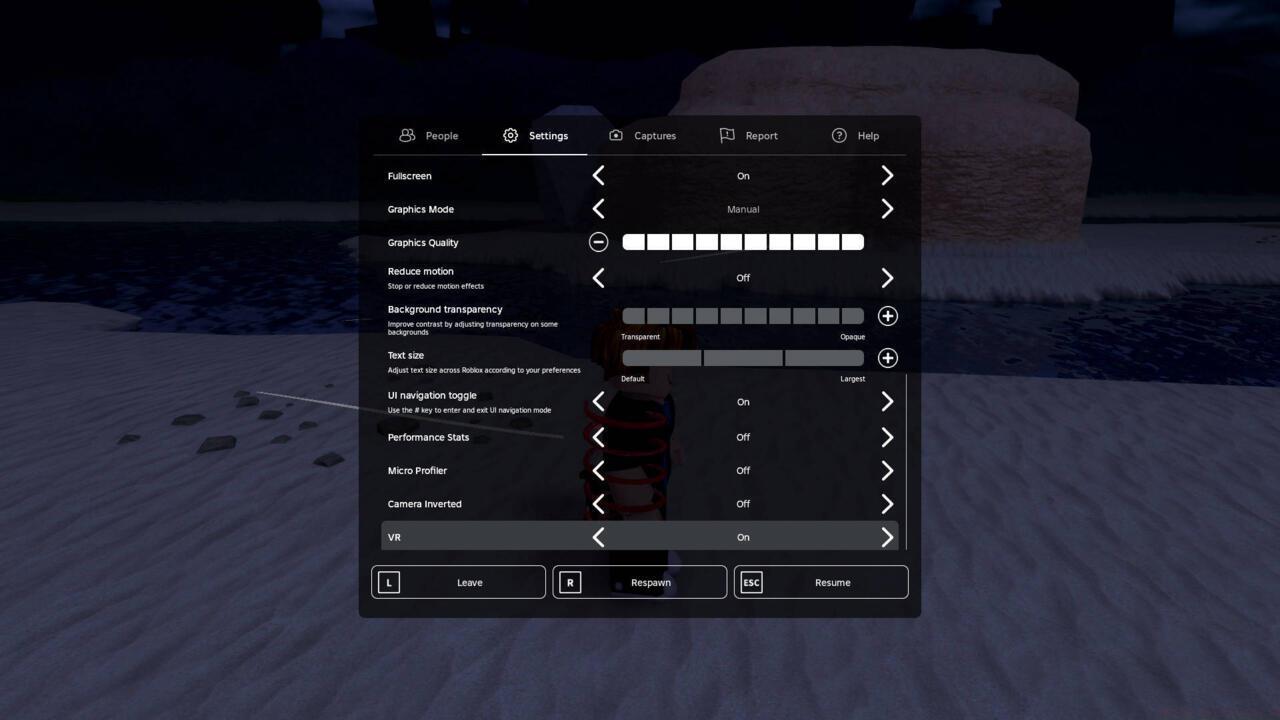This screenshot has height=720, width=1280.
Task: Switch to the Captures tab
Action: [643, 135]
